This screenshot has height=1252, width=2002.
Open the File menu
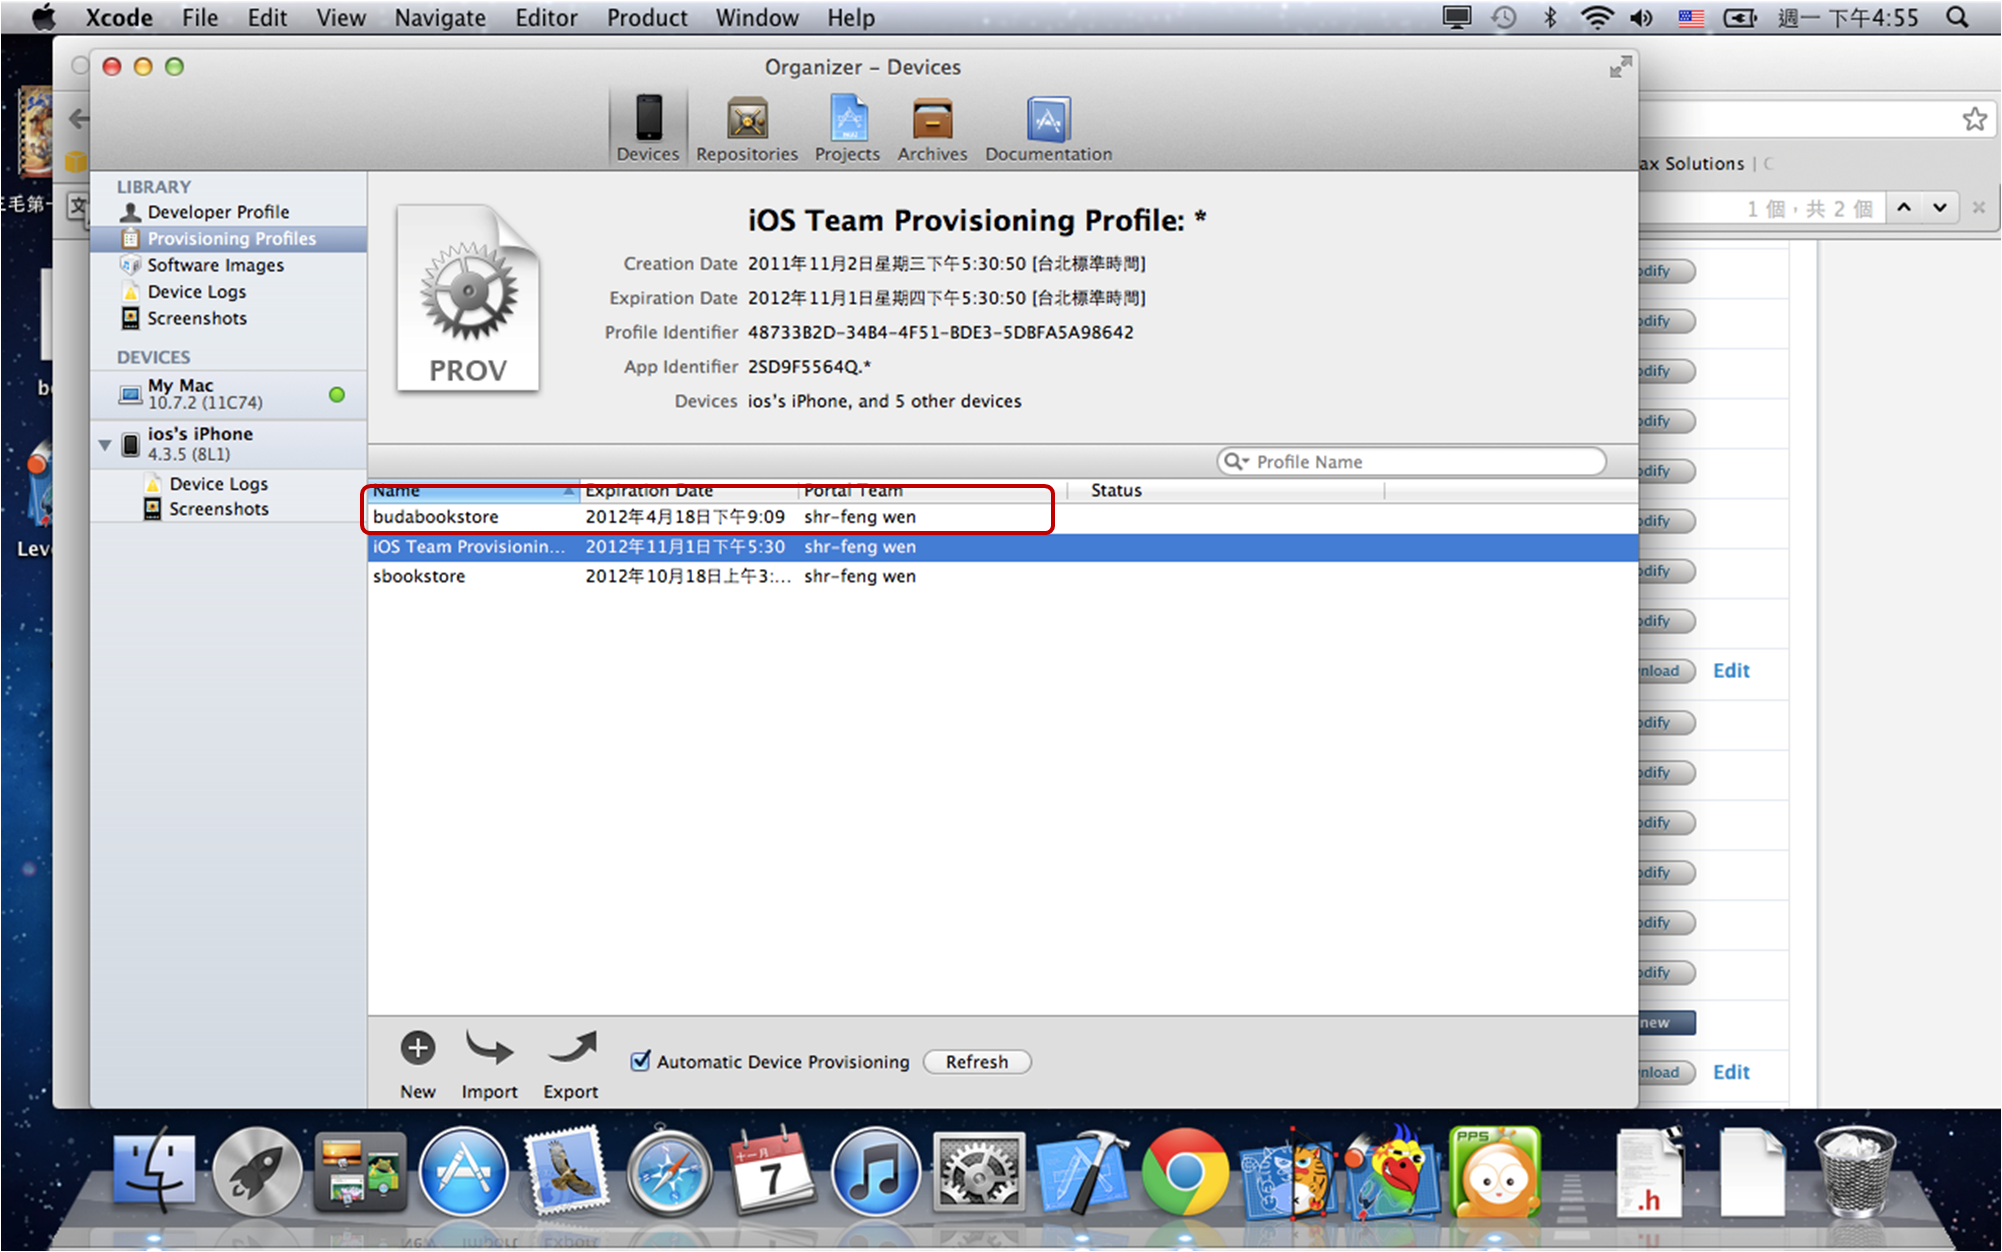(200, 18)
